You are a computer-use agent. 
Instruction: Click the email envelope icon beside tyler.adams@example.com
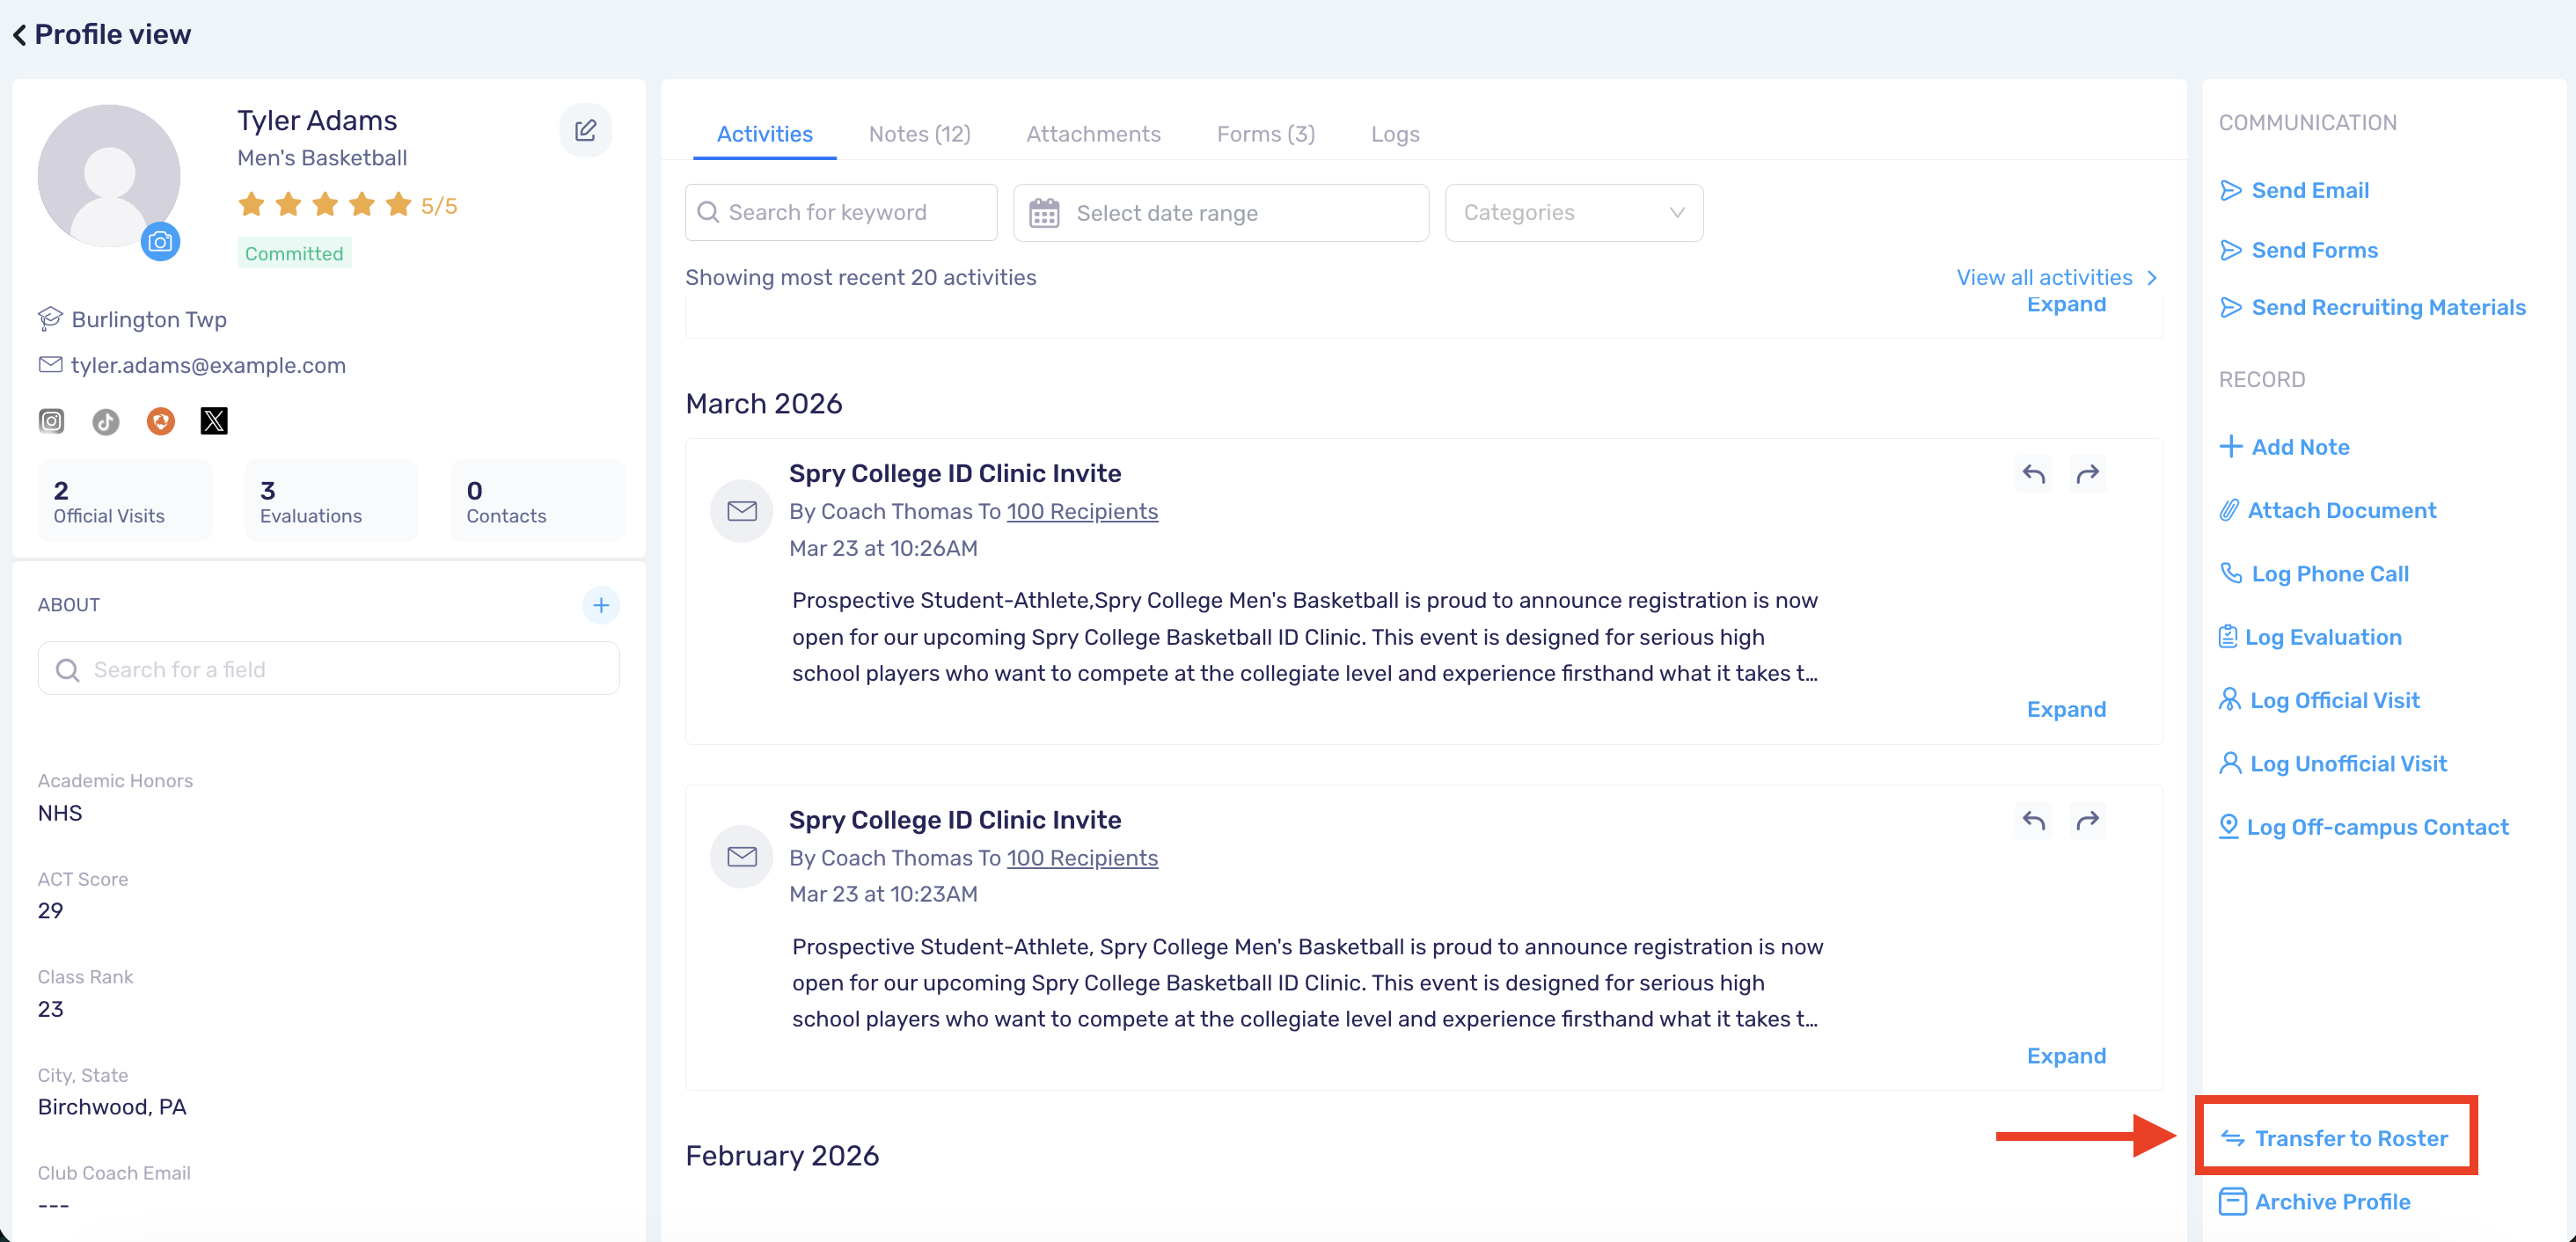pos(50,365)
